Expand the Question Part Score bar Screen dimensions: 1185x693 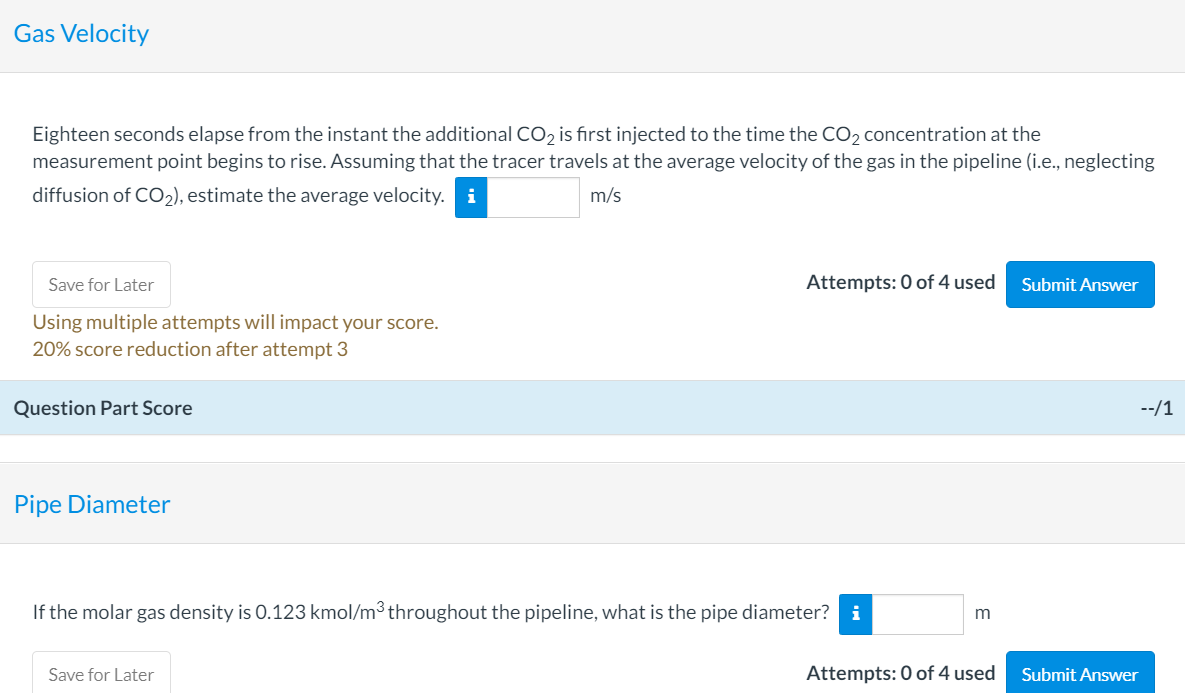pos(103,408)
